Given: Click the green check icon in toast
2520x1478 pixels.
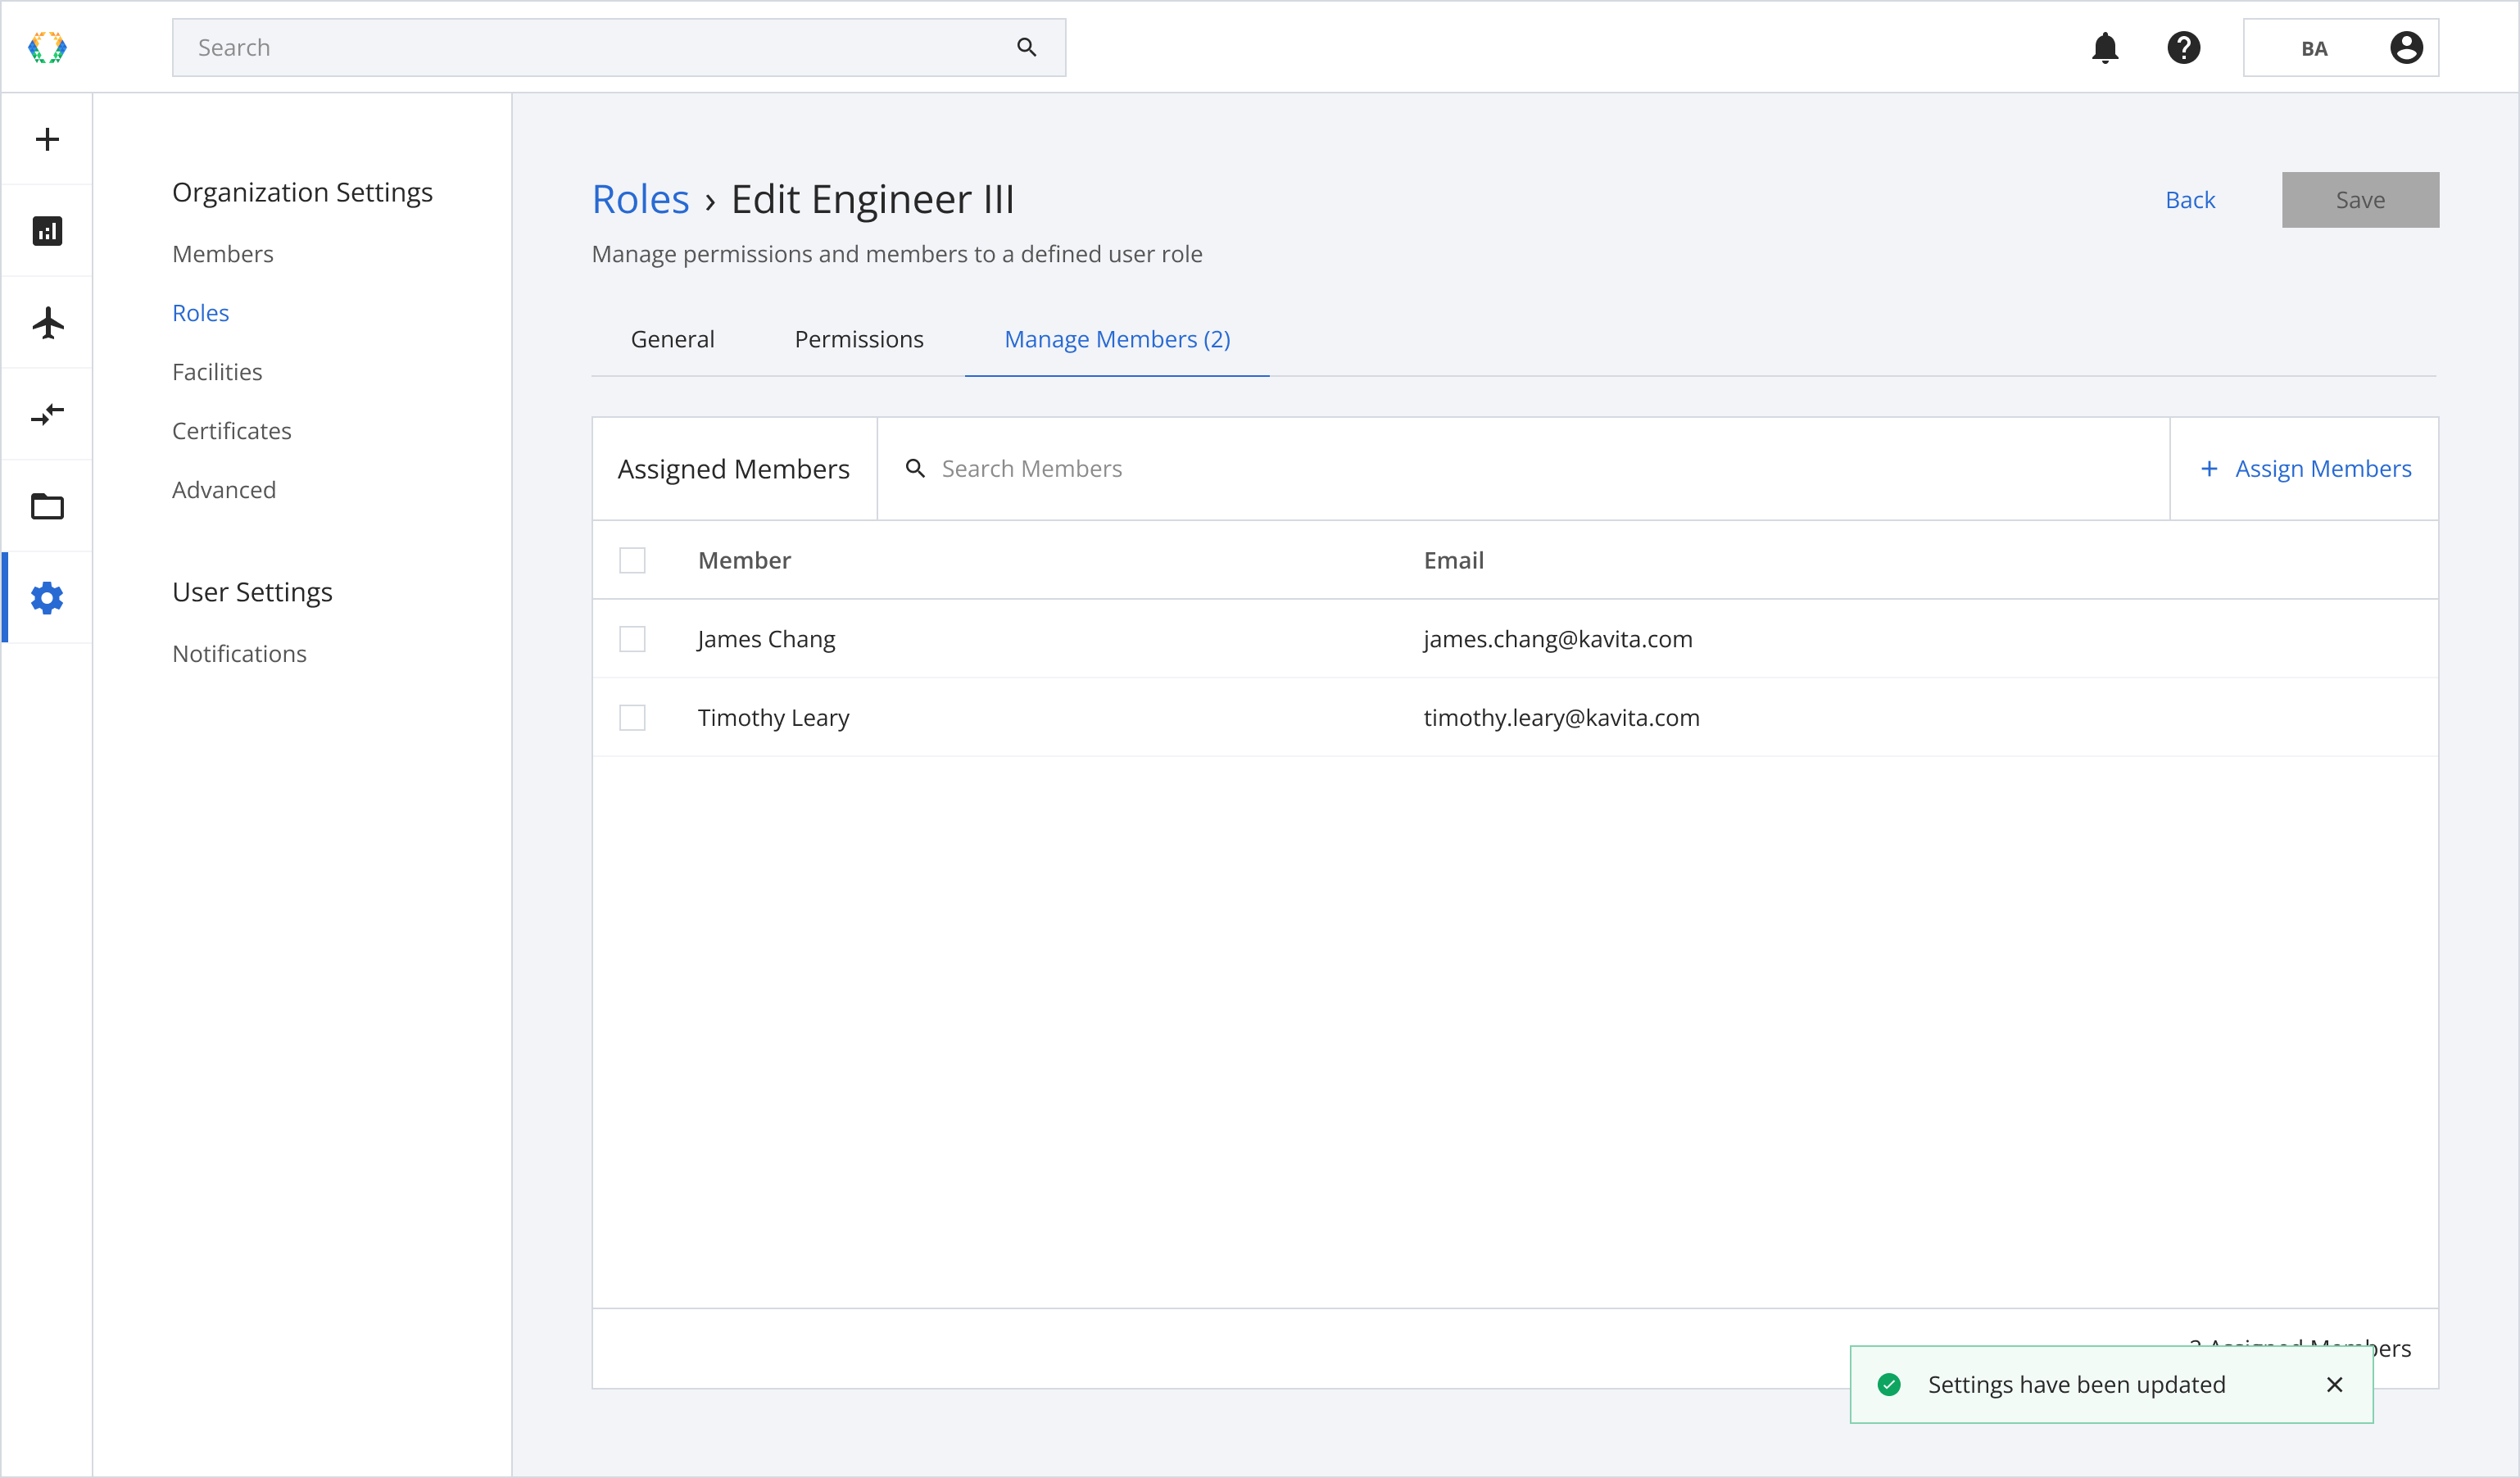Looking at the screenshot, I should click(1889, 1384).
